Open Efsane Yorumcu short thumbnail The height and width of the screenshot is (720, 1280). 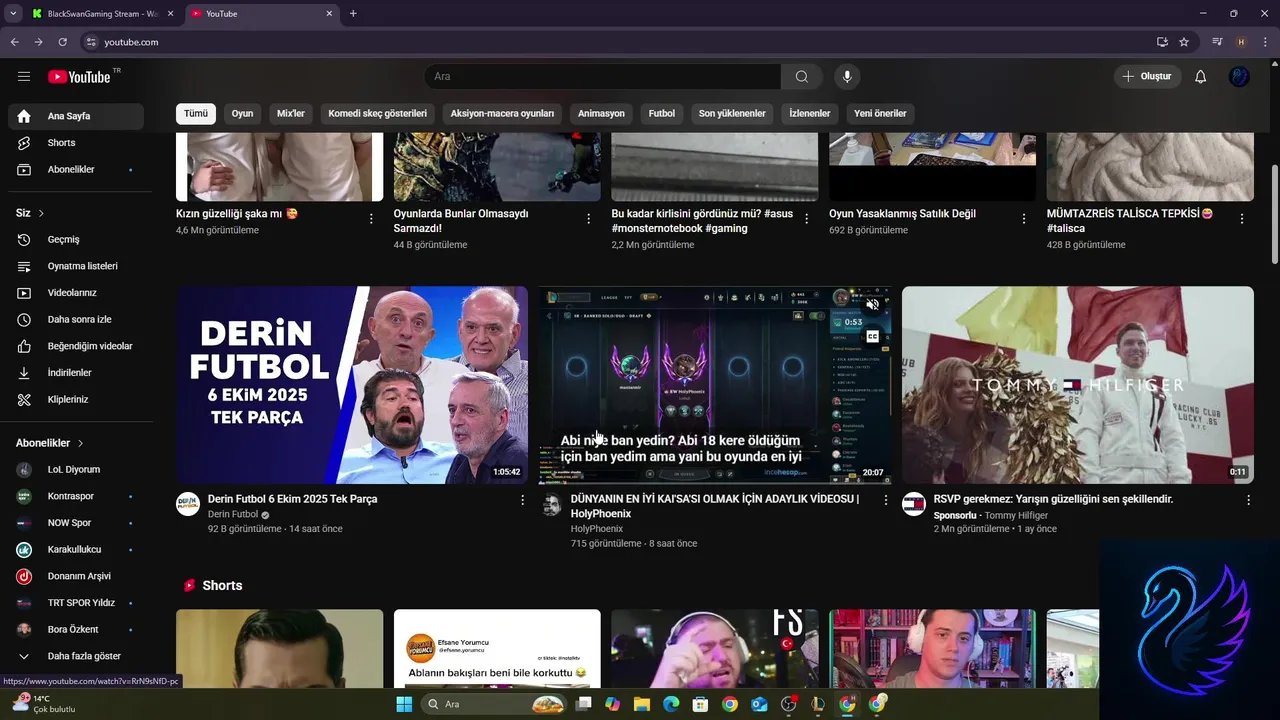point(497,649)
